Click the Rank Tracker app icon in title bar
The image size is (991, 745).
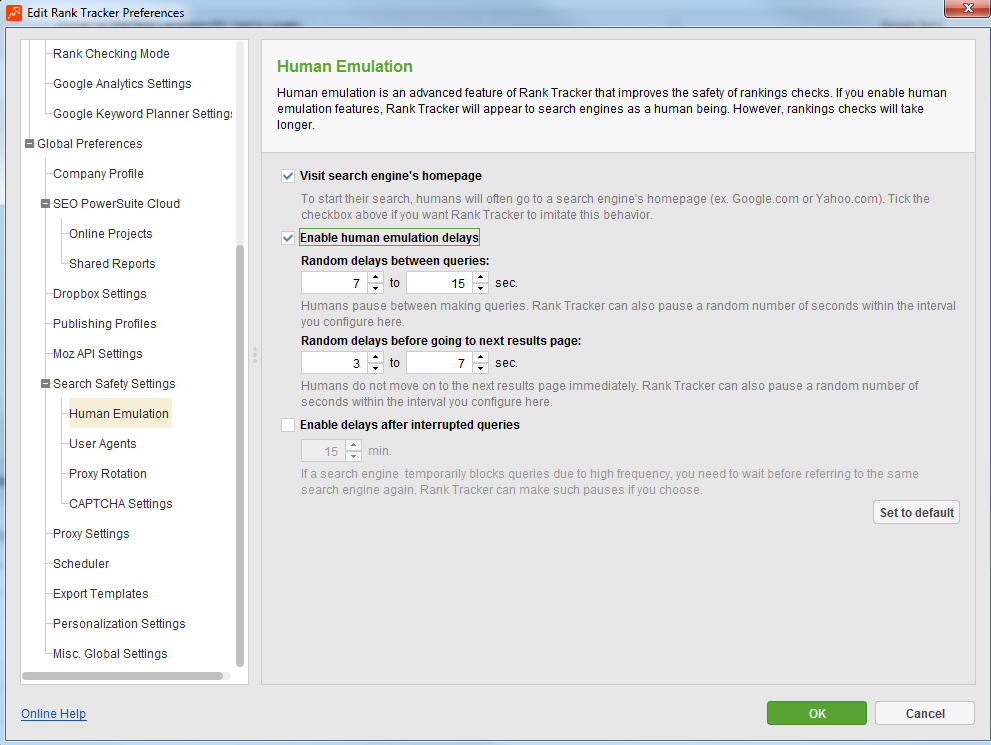coord(13,13)
